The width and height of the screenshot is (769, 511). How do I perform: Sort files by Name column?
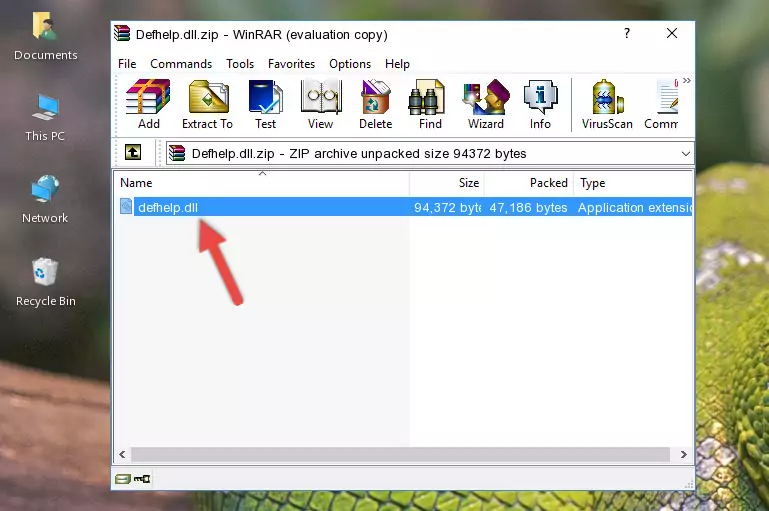pyautogui.click(x=262, y=183)
